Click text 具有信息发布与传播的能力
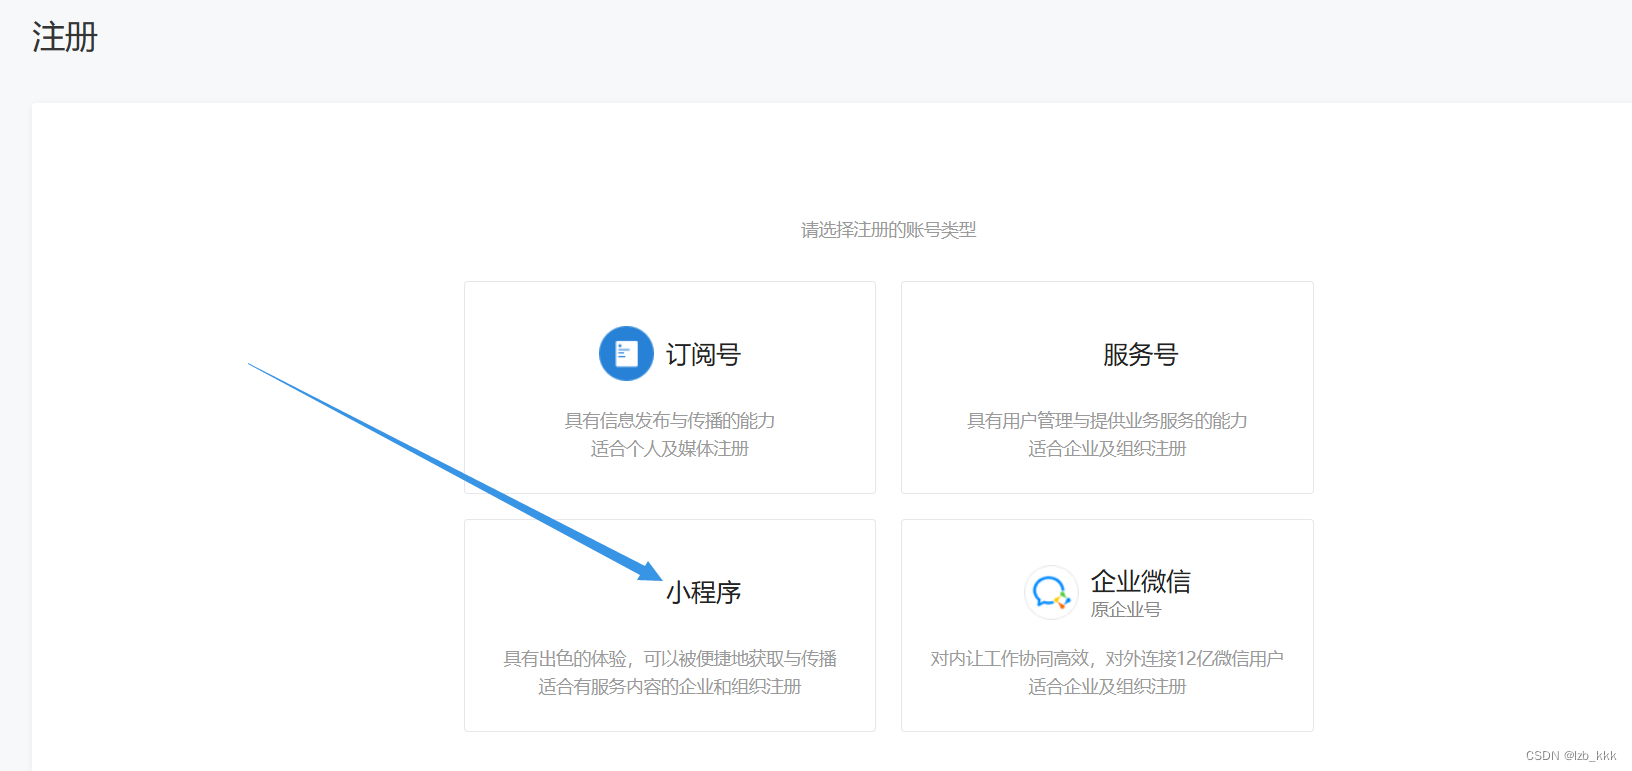This screenshot has height=771, width=1632. tap(670, 421)
